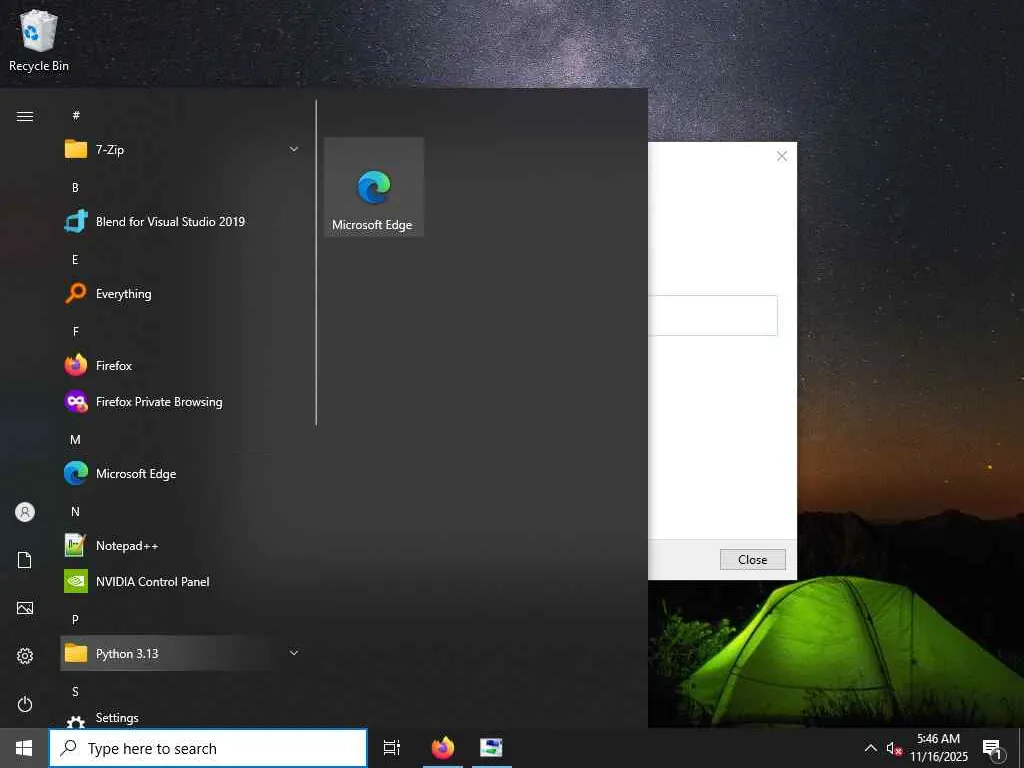This screenshot has height=768, width=1024.
Task: Select the 'P' letter section header
Action: pyautogui.click(x=75, y=620)
